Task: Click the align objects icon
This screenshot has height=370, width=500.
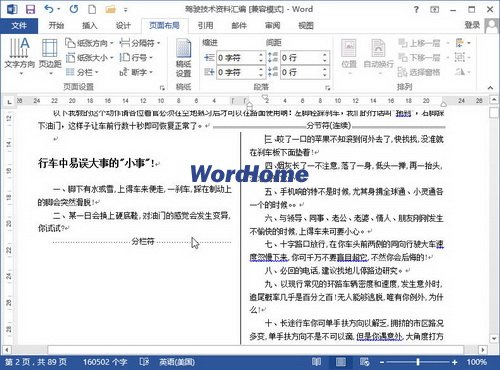Action: coord(460,43)
